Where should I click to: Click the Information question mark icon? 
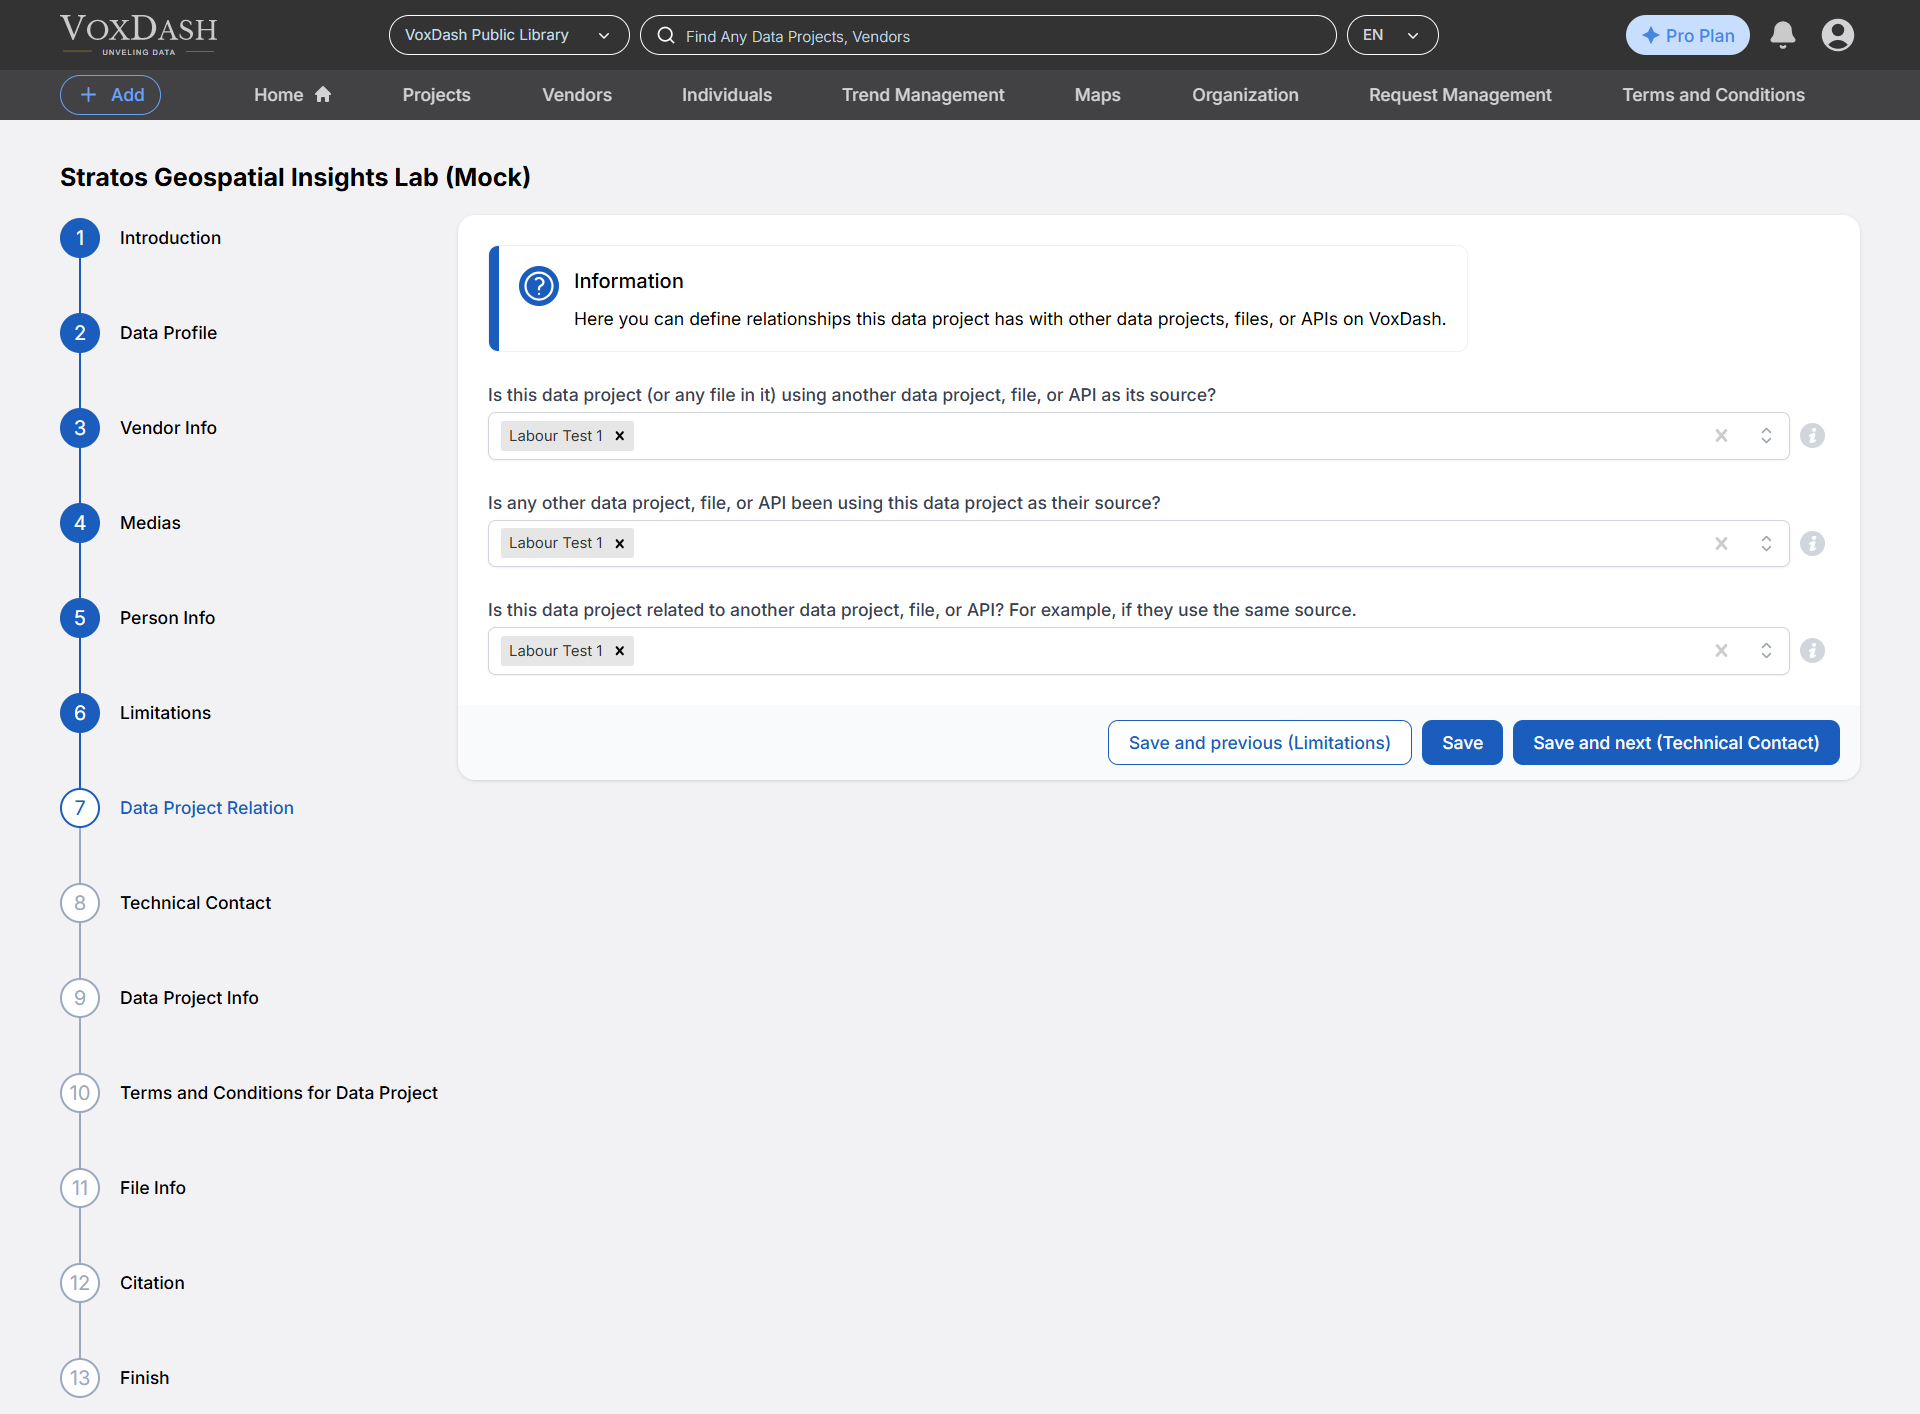tap(538, 286)
